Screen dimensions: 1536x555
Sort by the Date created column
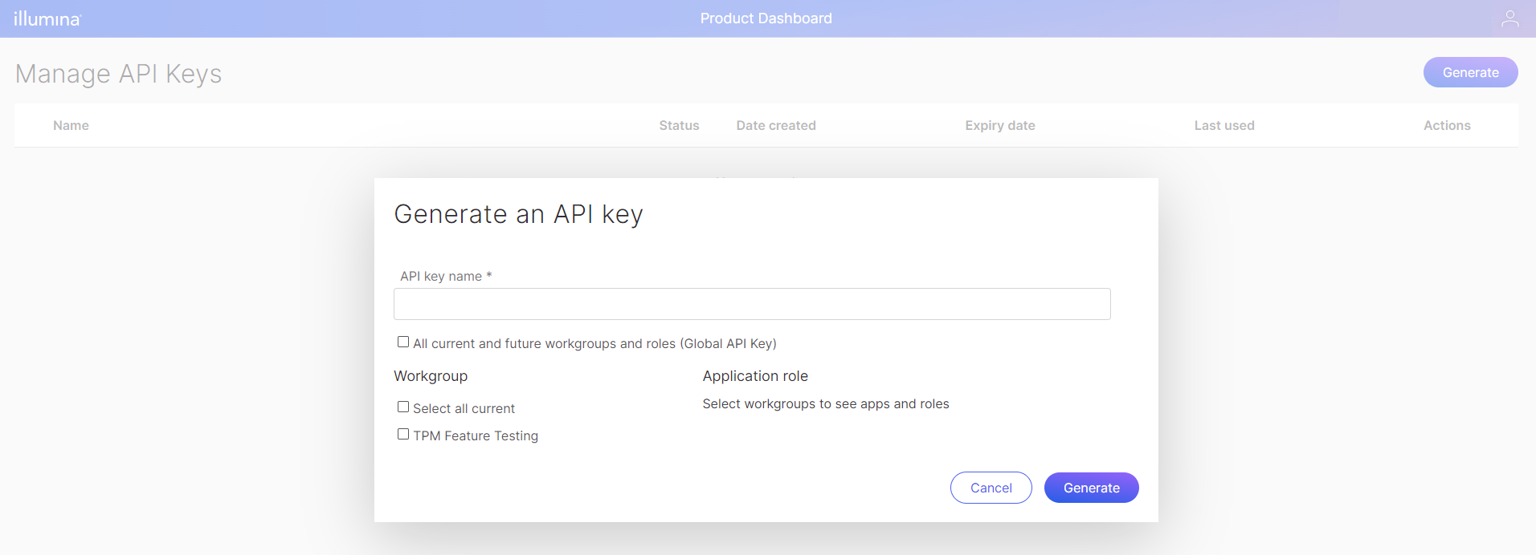(x=776, y=125)
